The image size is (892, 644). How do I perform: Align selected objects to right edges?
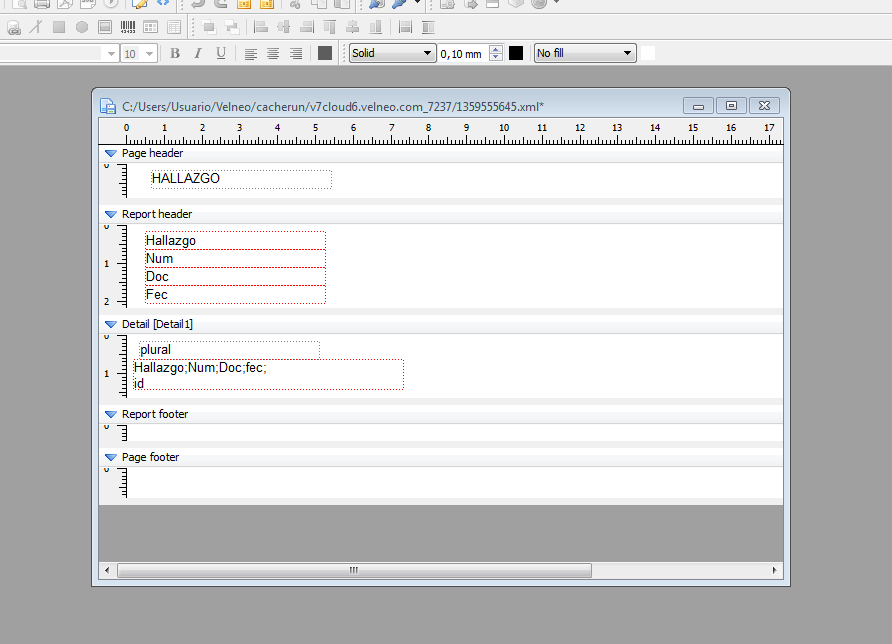coord(307,27)
